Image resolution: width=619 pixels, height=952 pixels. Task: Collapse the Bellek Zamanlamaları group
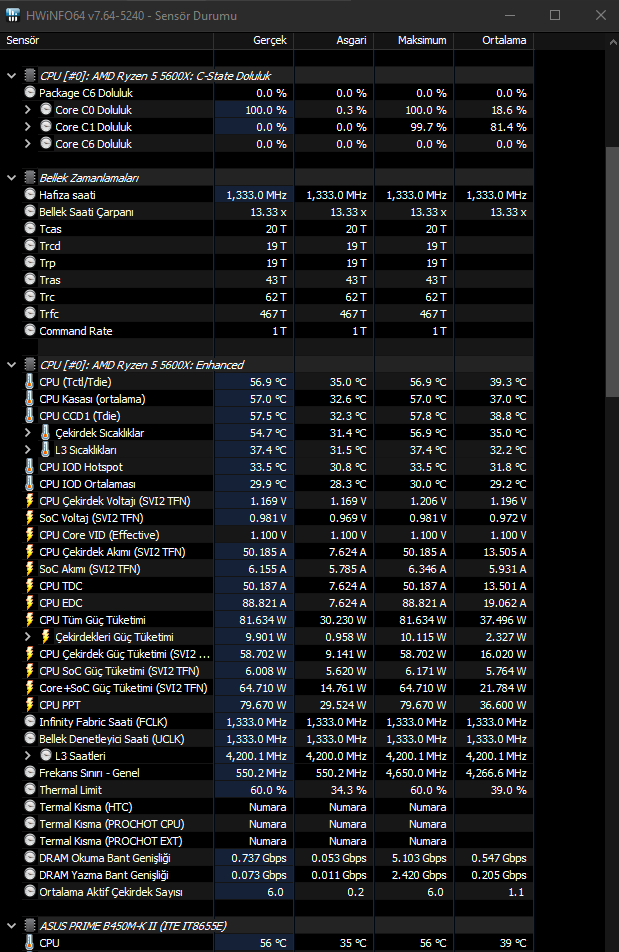[12, 178]
